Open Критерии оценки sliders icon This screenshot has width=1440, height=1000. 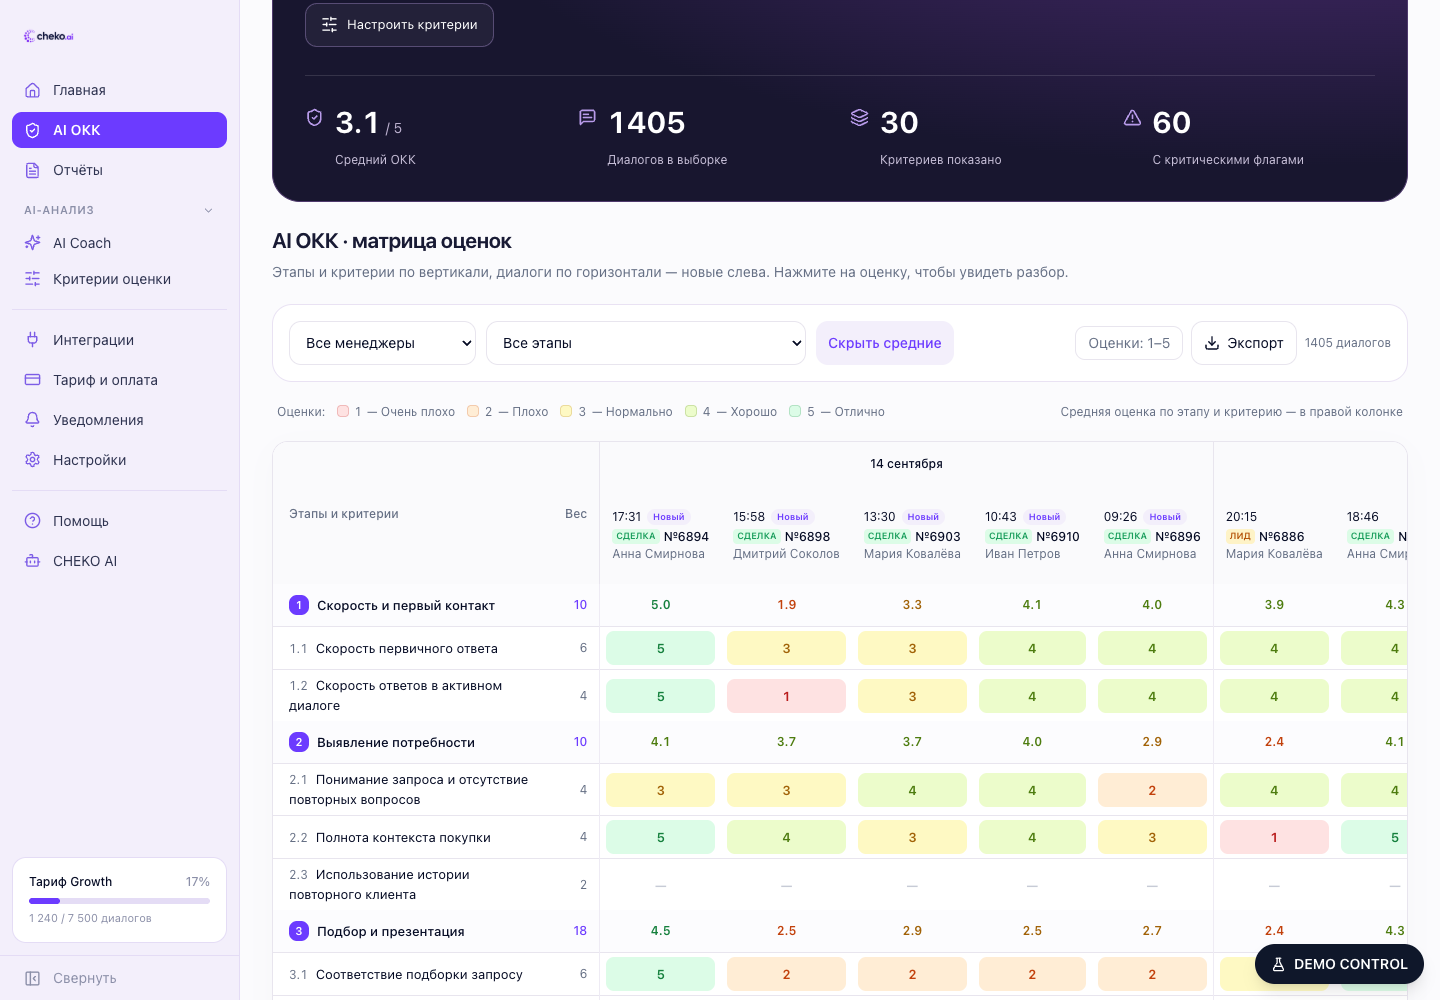click(33, 279)
